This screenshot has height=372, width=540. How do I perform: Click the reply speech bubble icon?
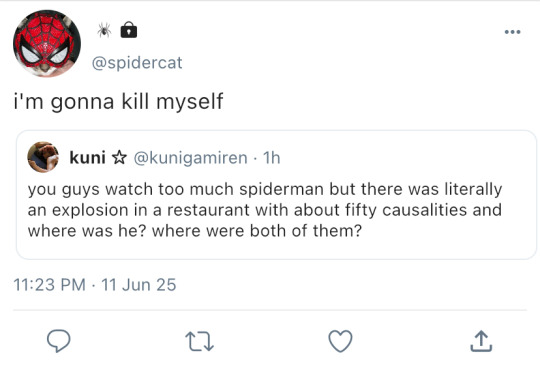point(59,341)
